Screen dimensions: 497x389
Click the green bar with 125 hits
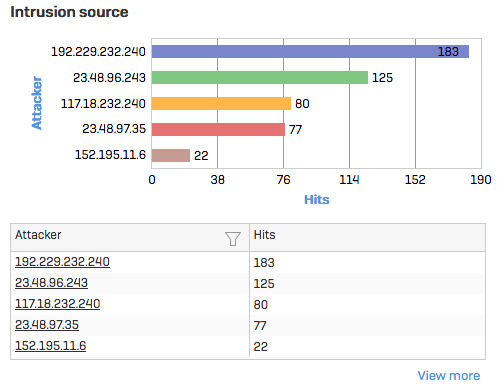point(260,77)
